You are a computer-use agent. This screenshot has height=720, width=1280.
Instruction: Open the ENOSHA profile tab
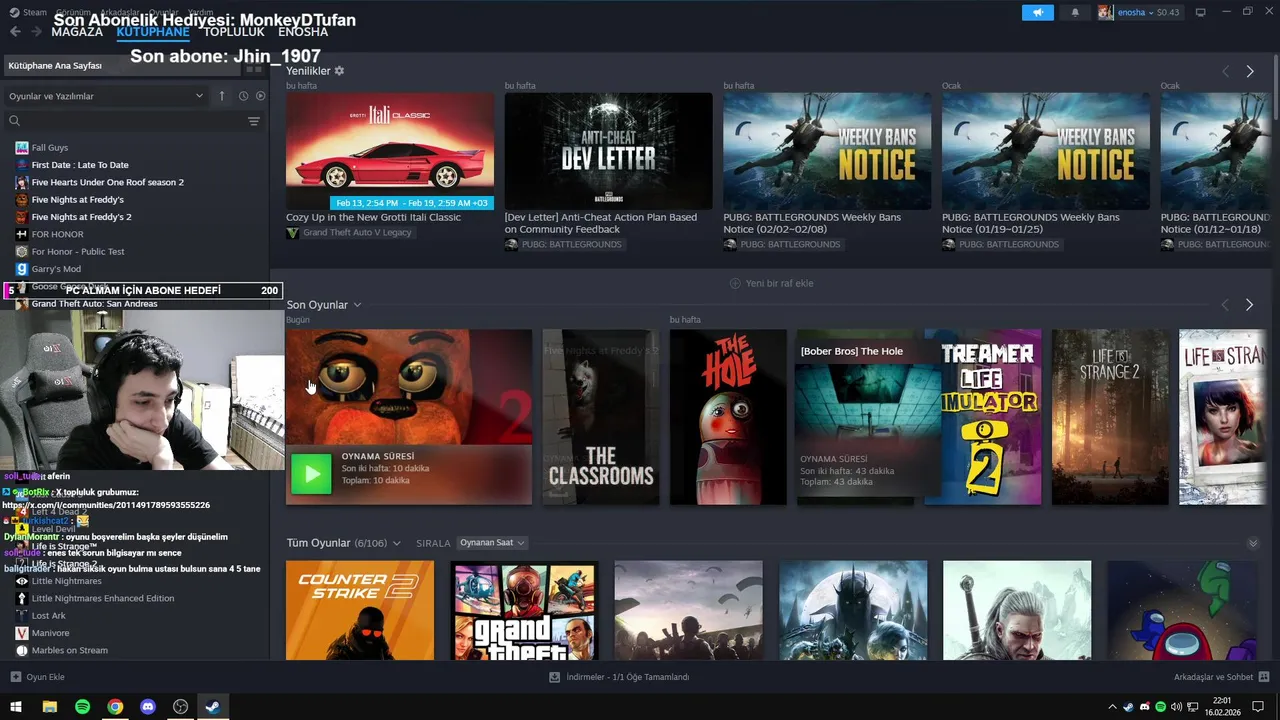tap(303, 32)
